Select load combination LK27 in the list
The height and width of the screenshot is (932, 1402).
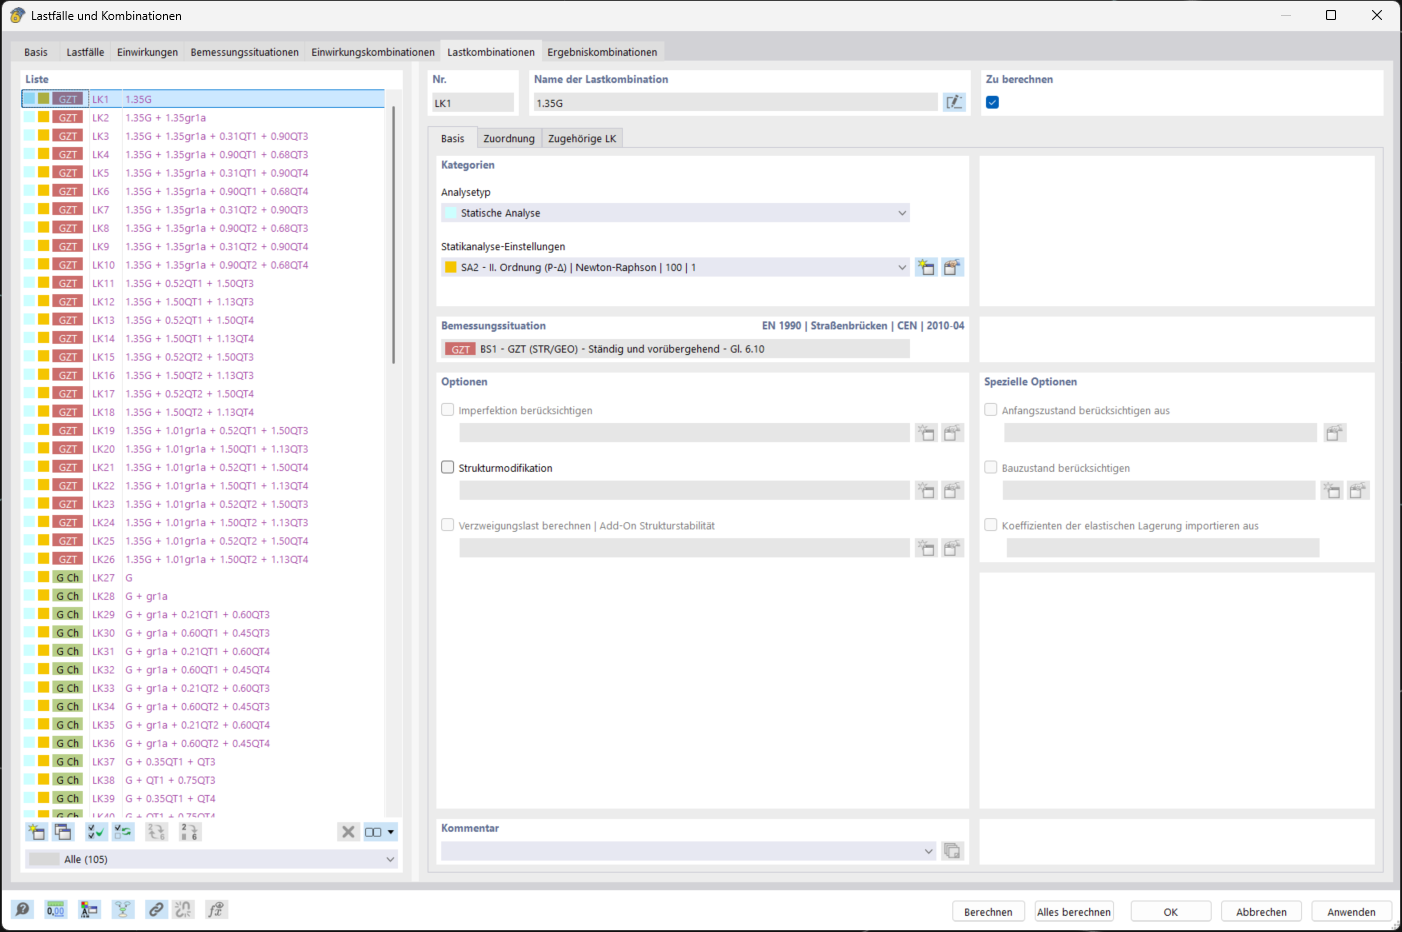coord(200,577)
